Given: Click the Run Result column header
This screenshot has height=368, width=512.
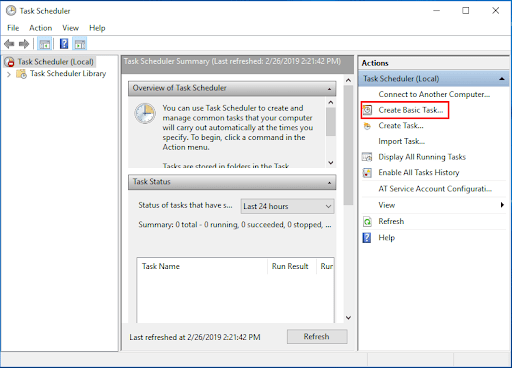Looking at the screenshot, I should tap(291, 266).
